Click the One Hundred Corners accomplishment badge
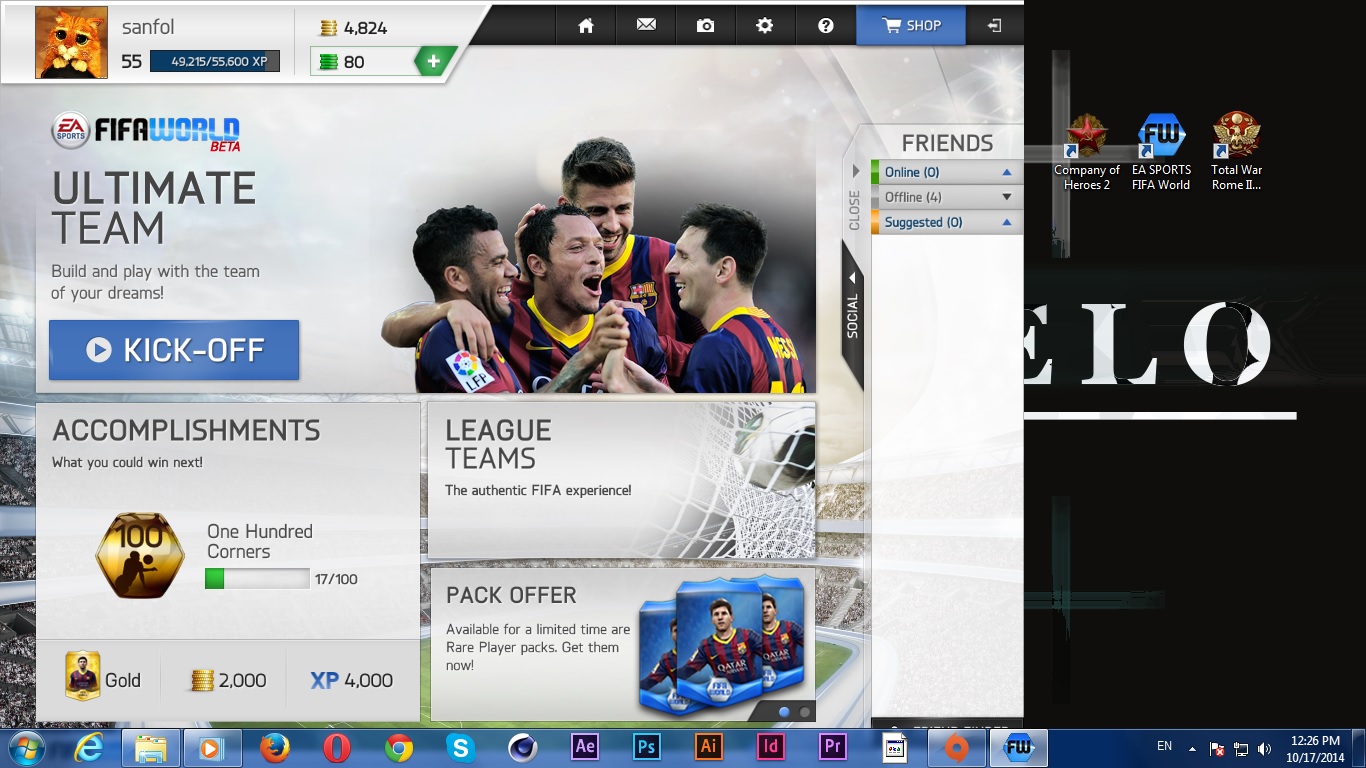Screen dimensions: 1366x768 (139, 556)
